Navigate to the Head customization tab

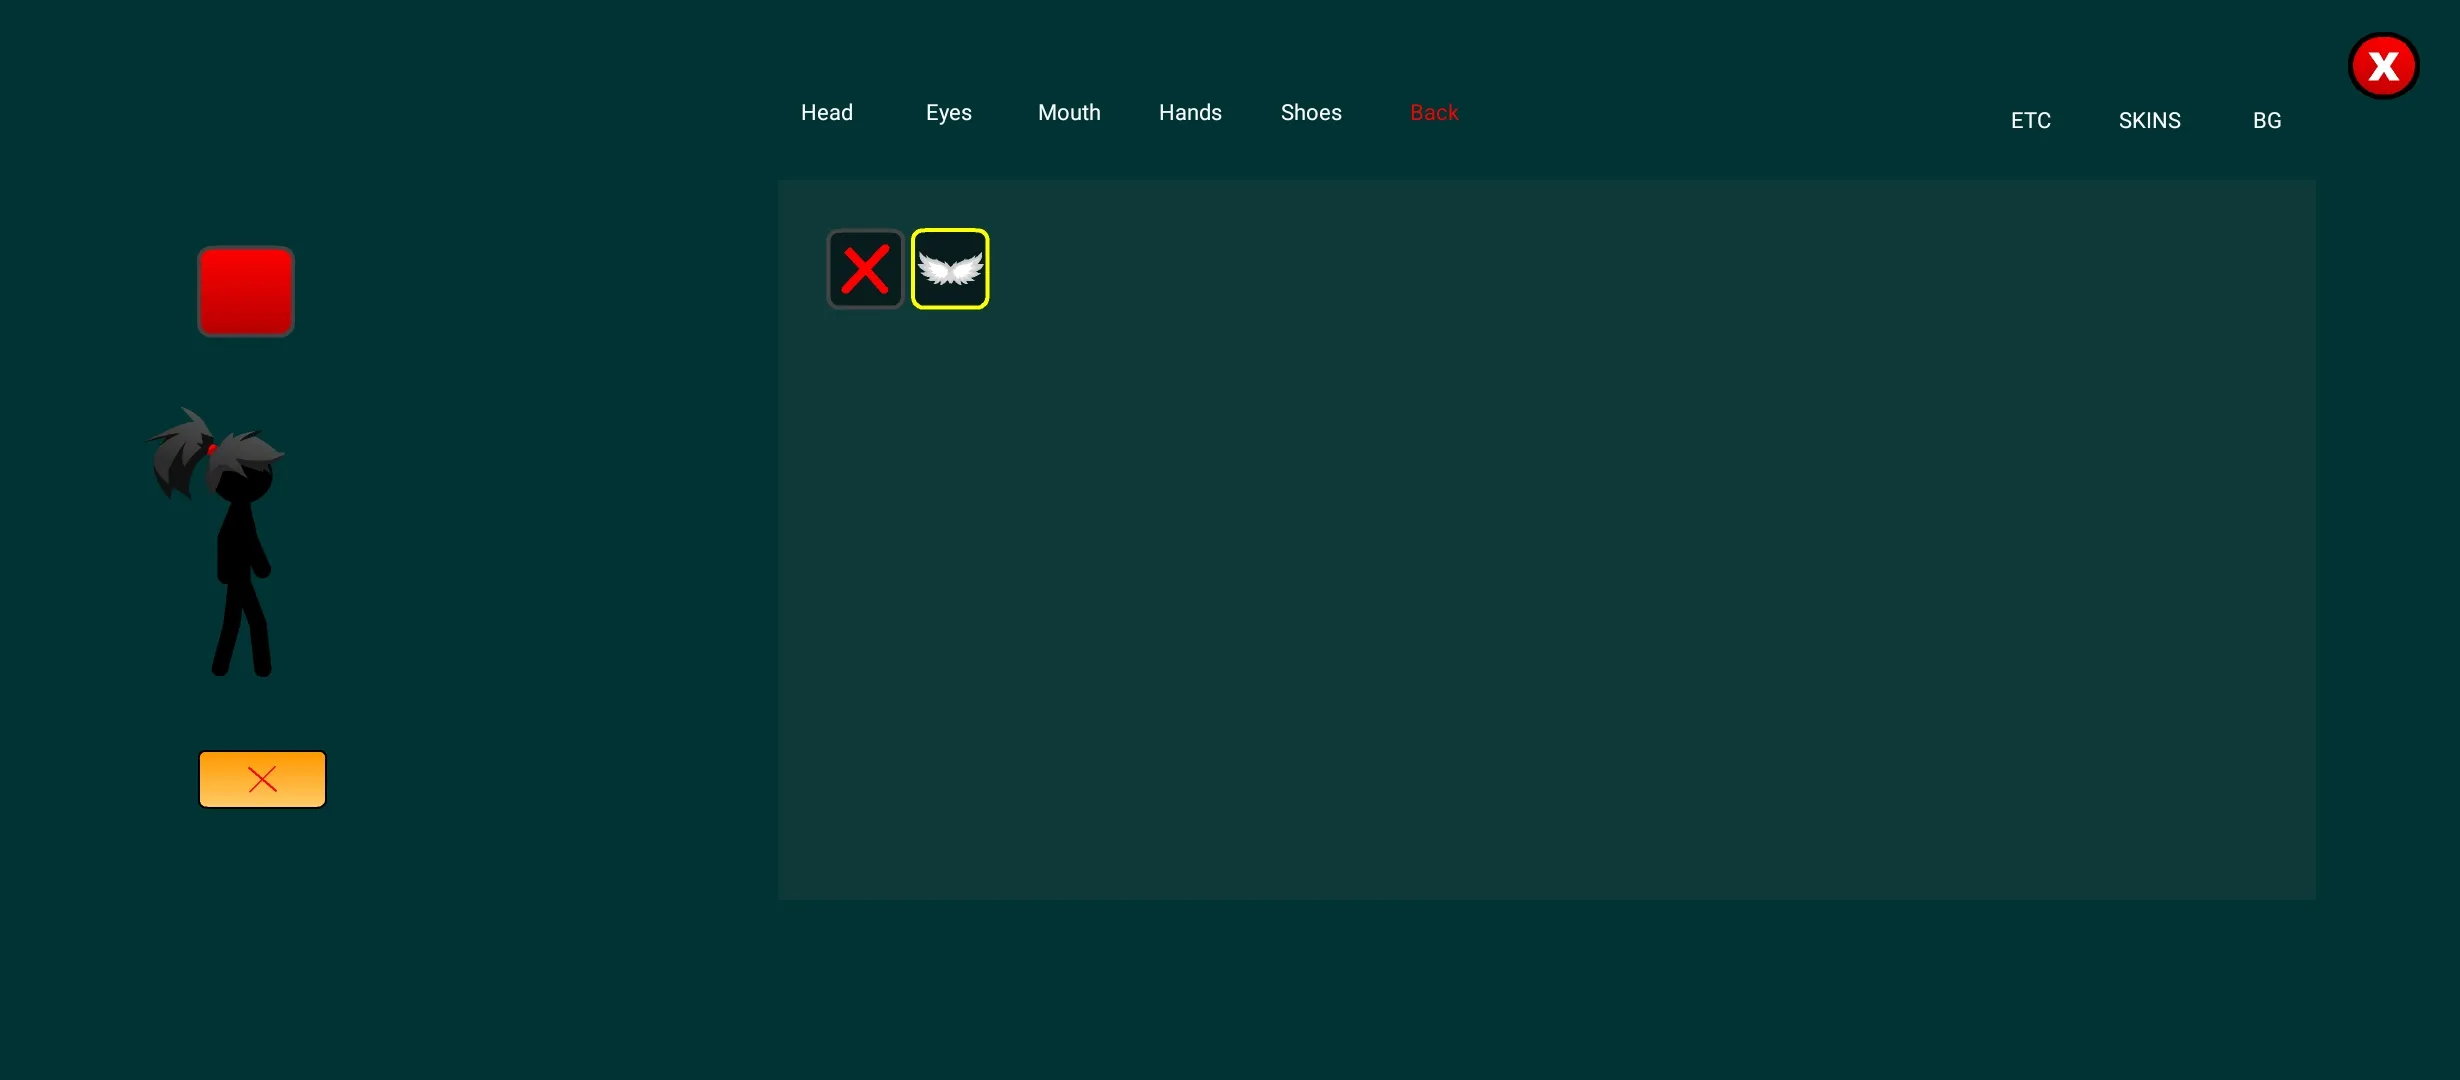(827, 111)
